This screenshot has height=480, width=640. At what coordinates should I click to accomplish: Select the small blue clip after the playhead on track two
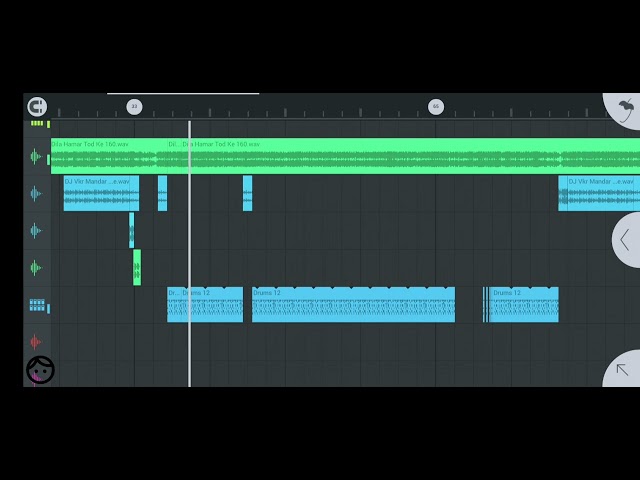coord(247,193)
